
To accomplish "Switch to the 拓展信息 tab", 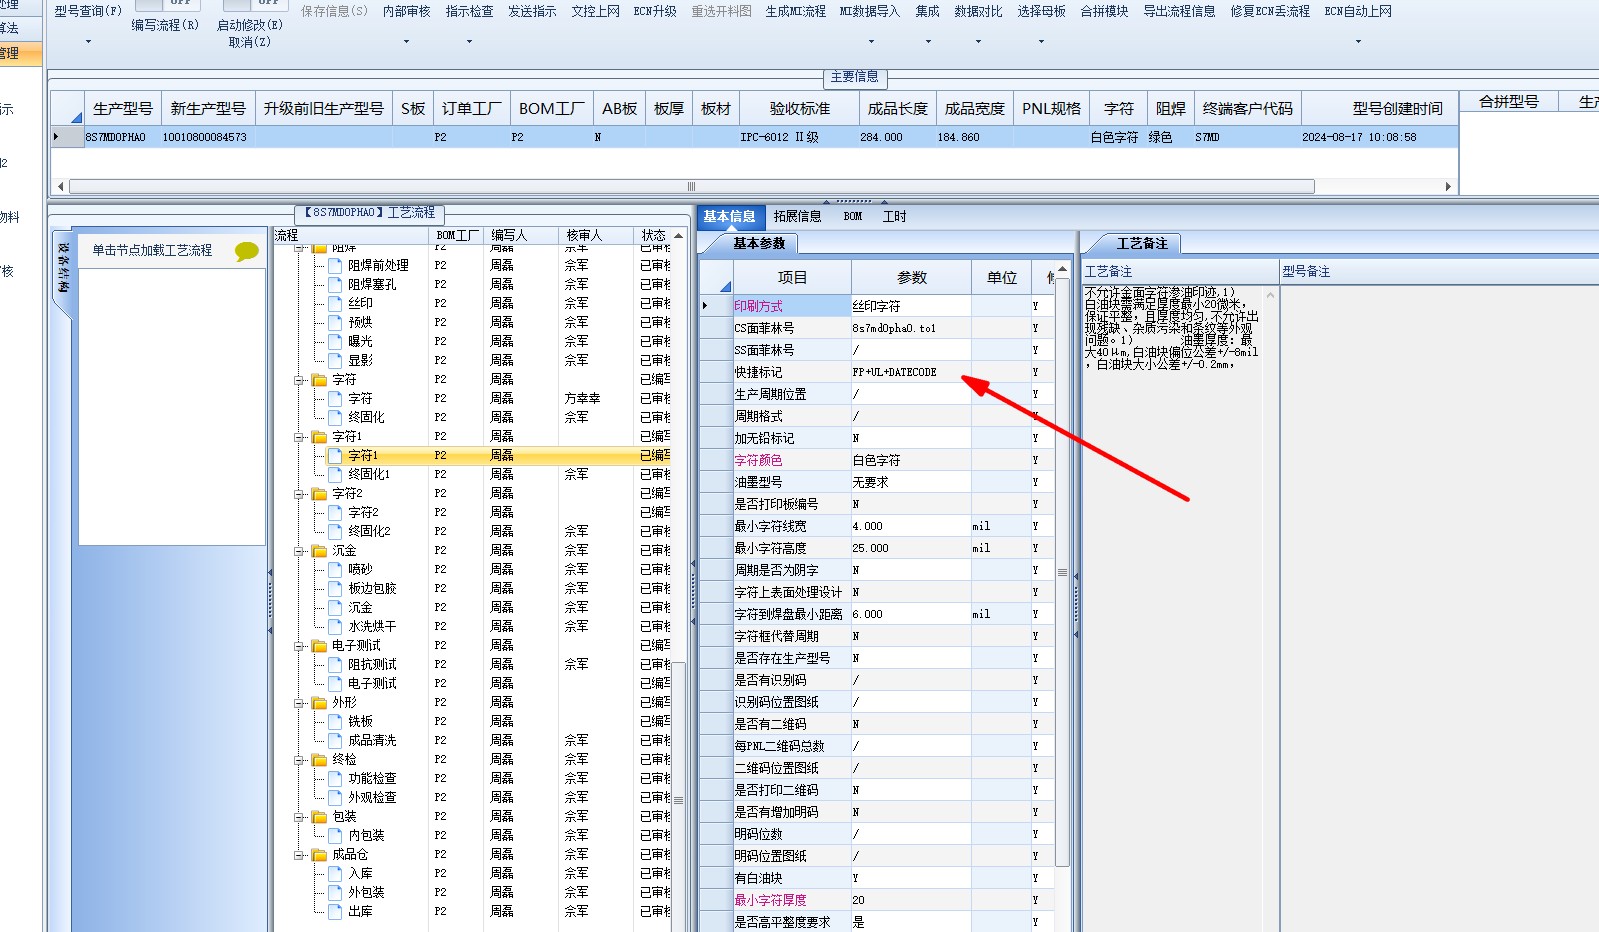I will click(797, 216).
